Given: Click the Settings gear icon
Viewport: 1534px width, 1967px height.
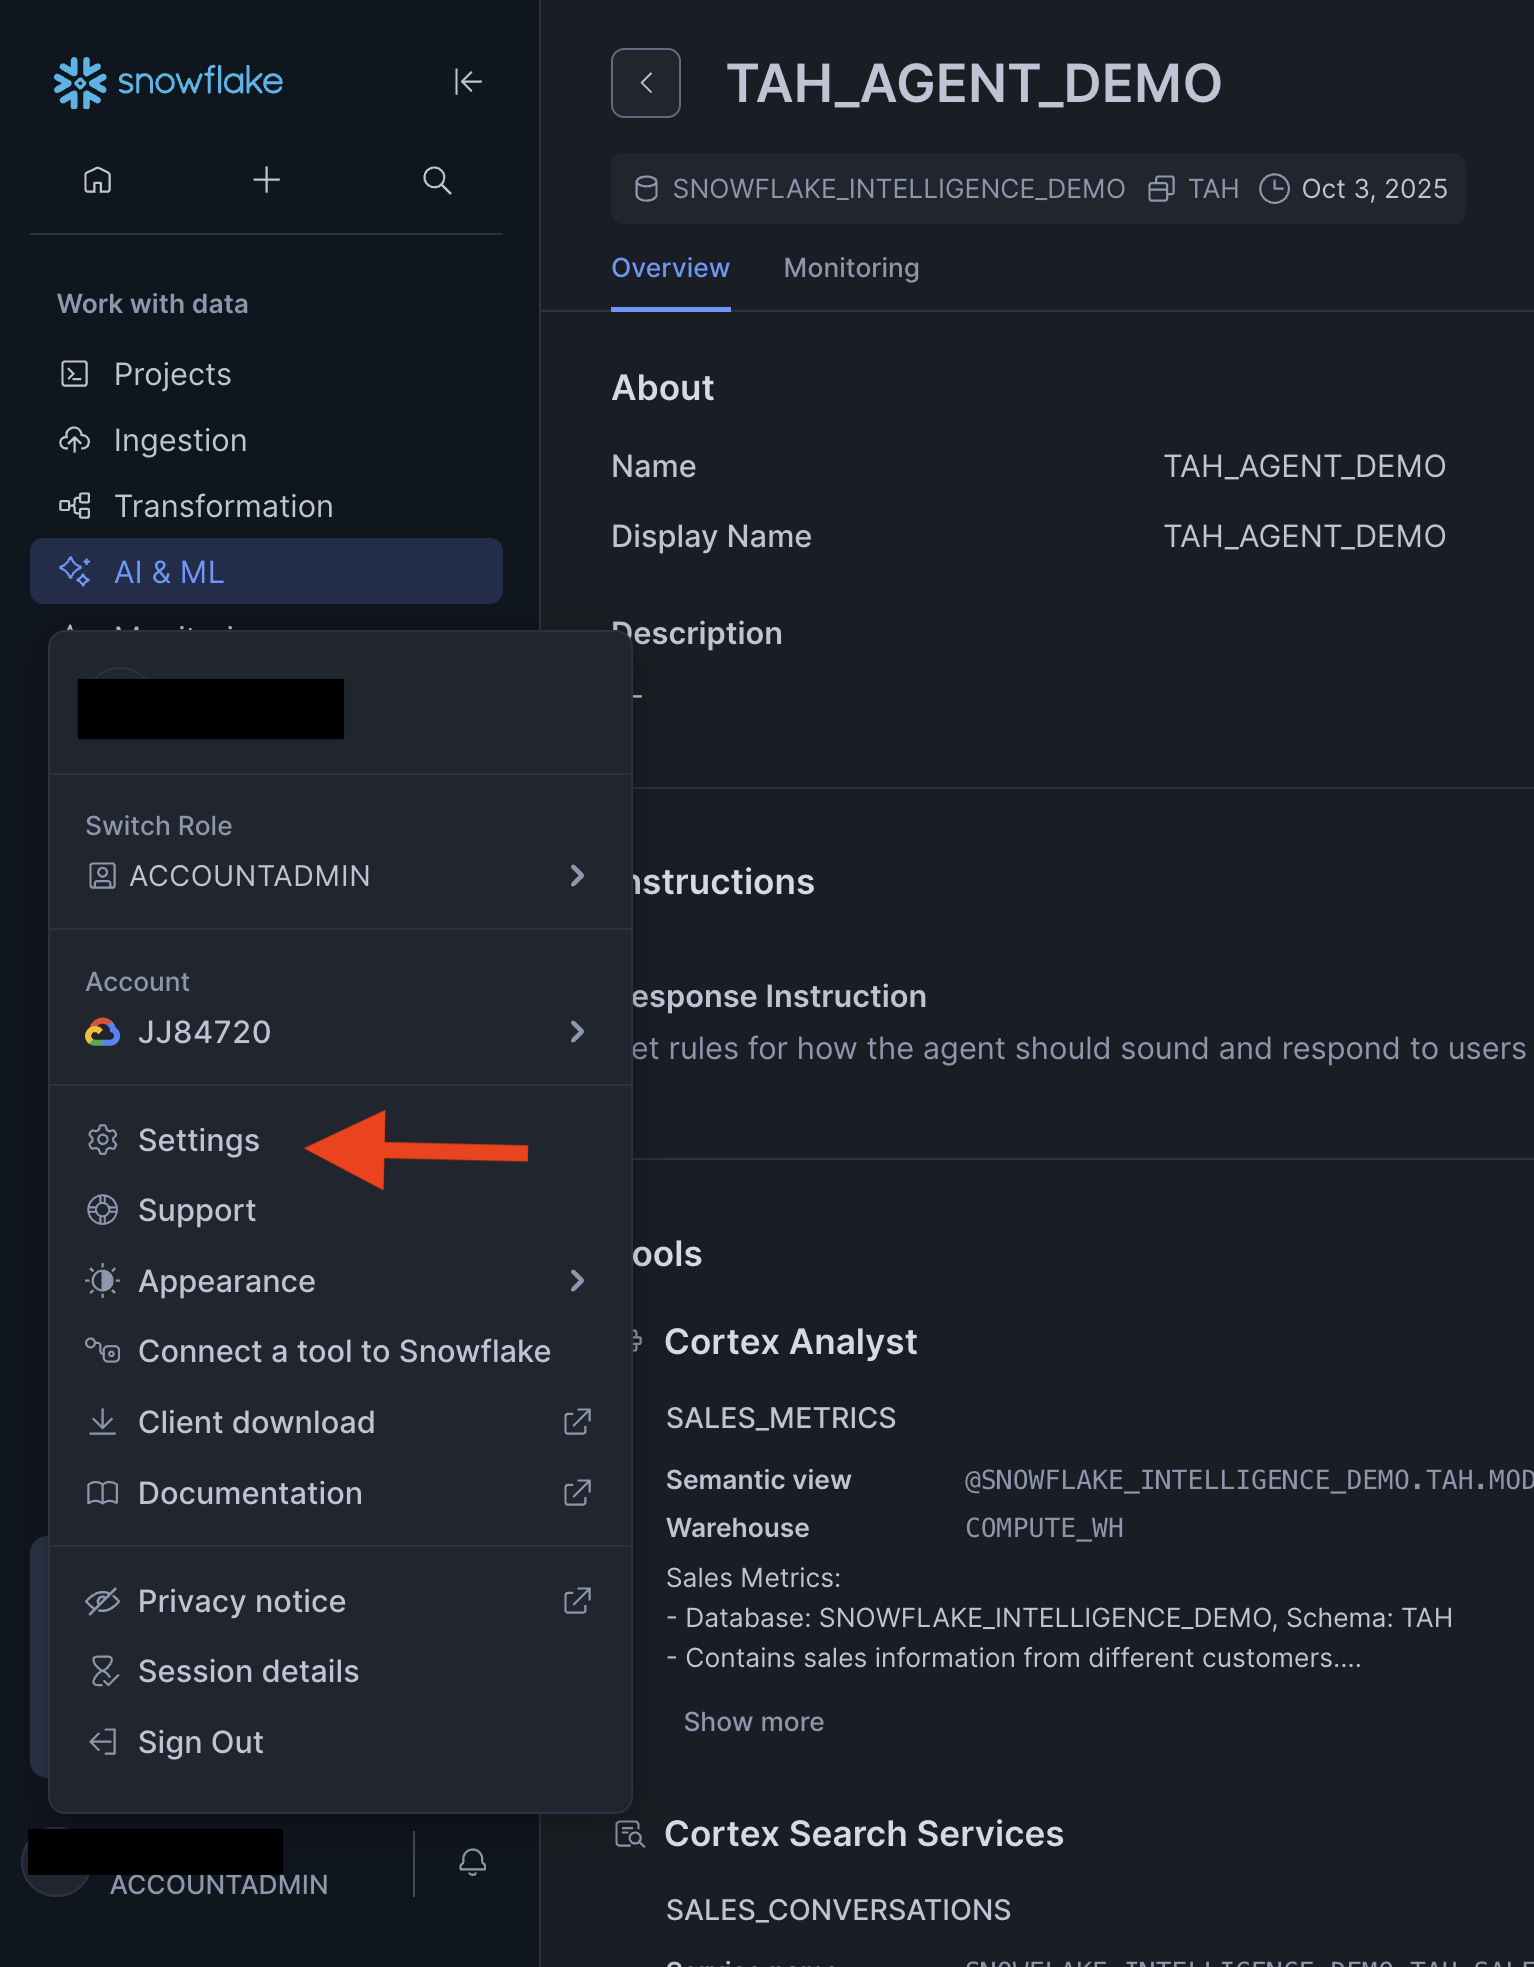Looking at the screenshot, I should (x=103, y=1140).
